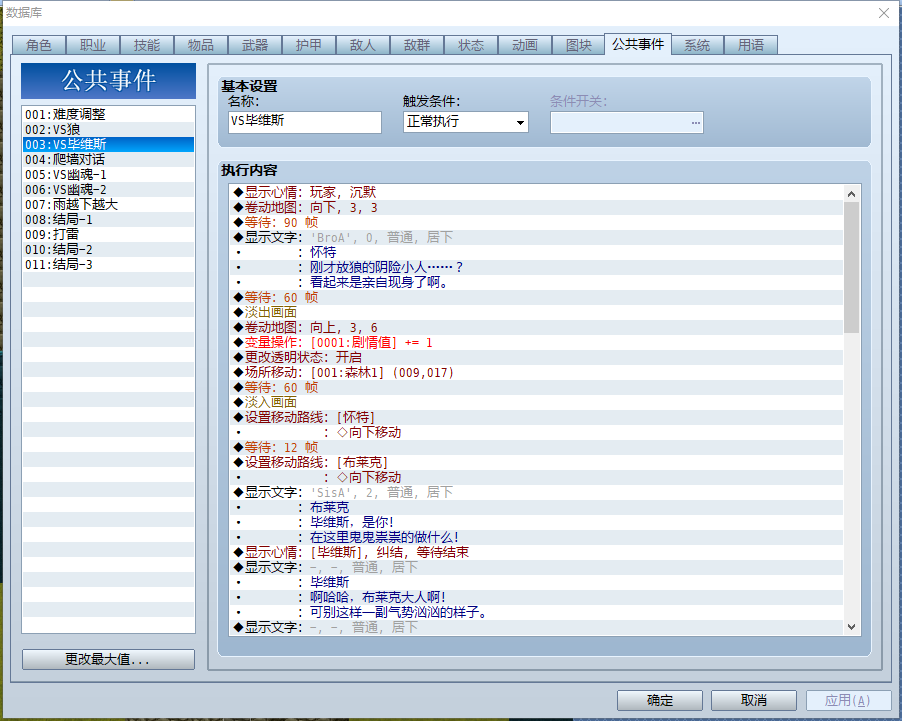Open the 敌人 tab
This screenshot has width=902, height=721.
point(363,45)
